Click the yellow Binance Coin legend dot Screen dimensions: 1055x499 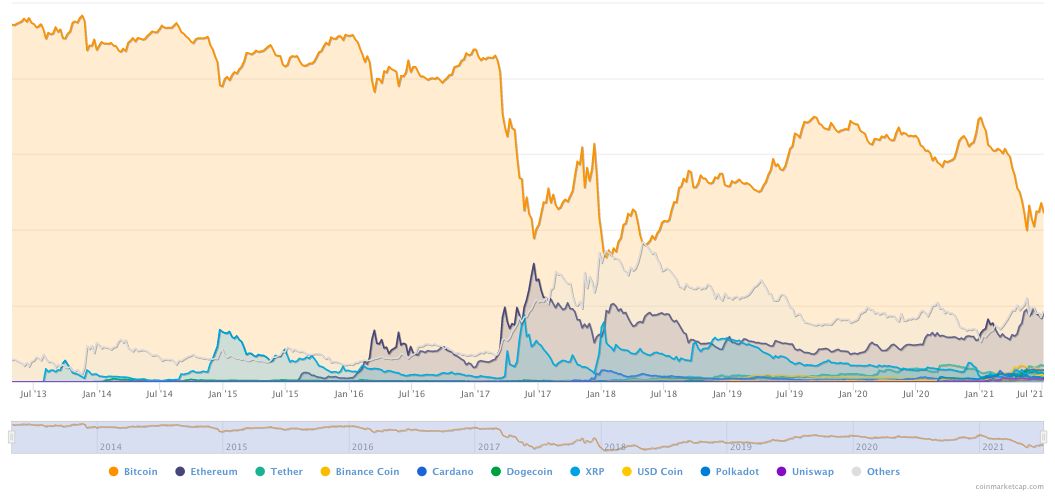pyautogui.click(x=325, y=472)
